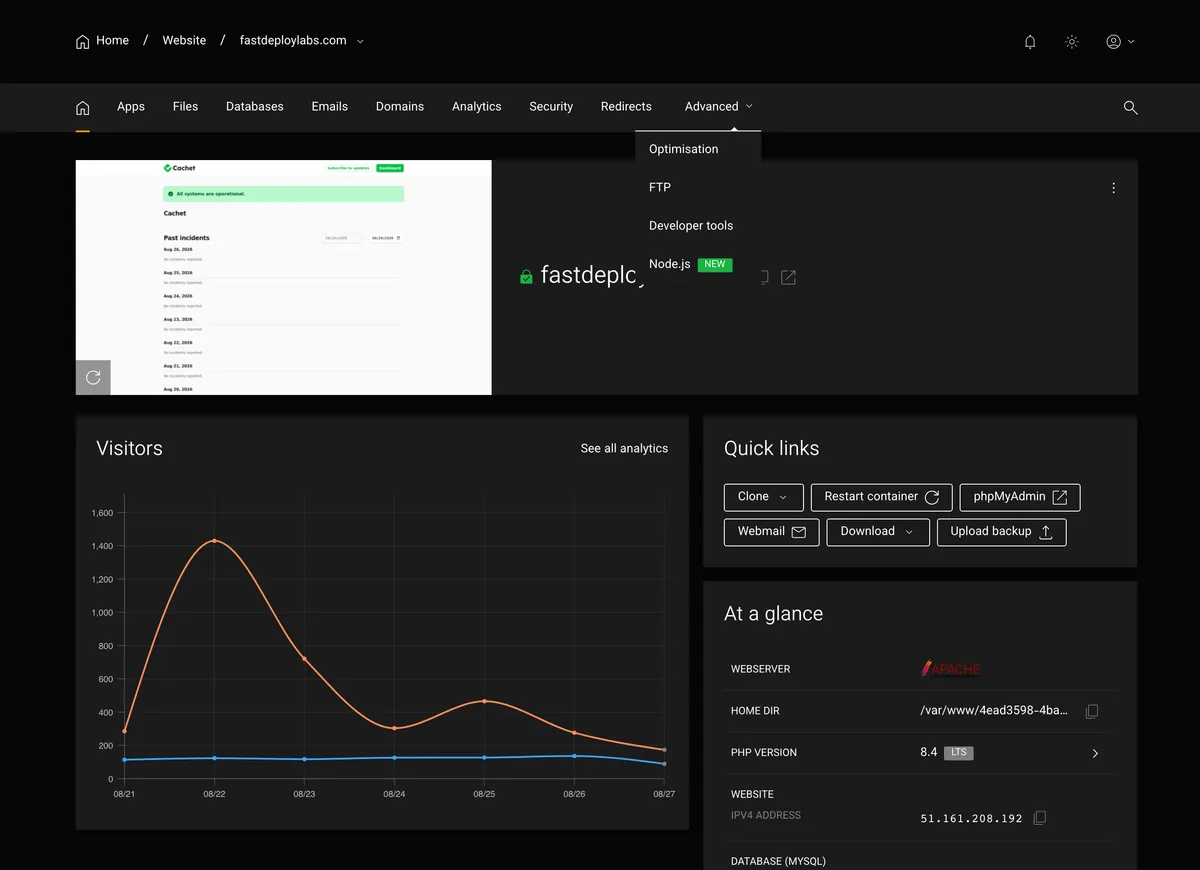Expand the fastdeploylabs.com breadcrumb dropdown

[360, 41]
